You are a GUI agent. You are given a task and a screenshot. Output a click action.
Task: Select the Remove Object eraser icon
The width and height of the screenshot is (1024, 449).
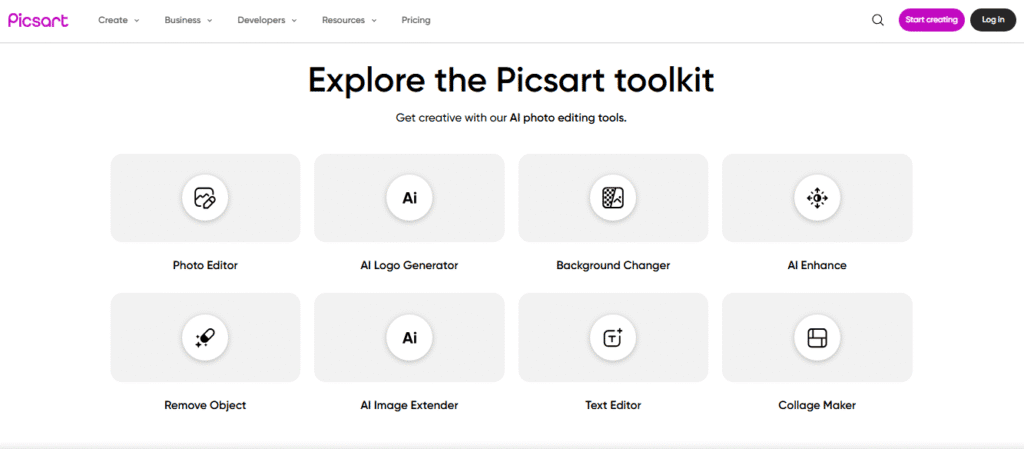(205, 337)
